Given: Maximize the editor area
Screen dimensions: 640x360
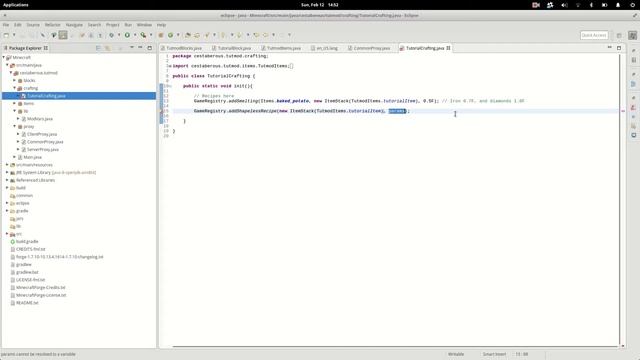Looking at the screenshot, I should [x=619, y=48].
